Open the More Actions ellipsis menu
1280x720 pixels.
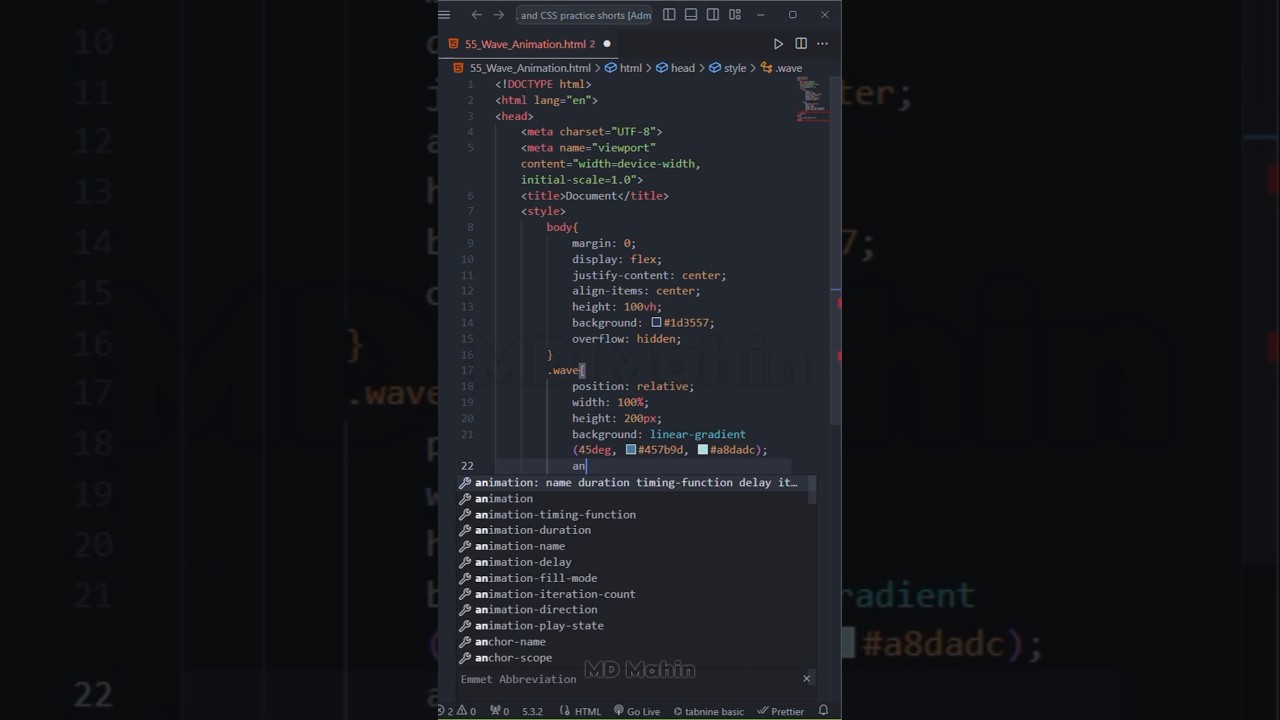pyautogui.click(x=823, y=44)
